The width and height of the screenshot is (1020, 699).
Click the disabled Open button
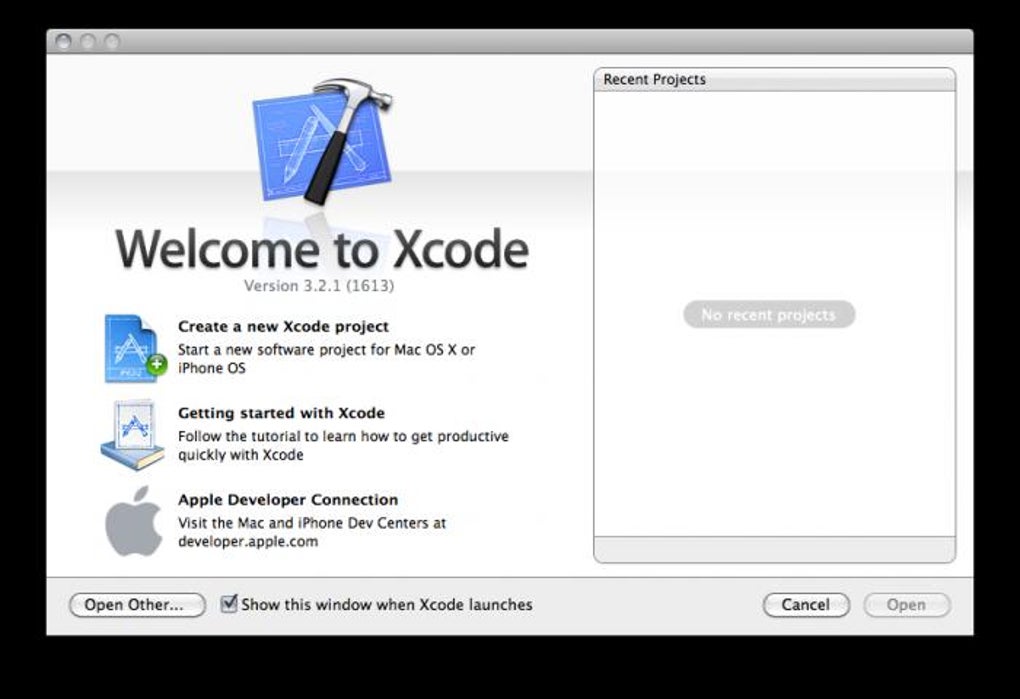pyautogui.click(x=907, y=605)
